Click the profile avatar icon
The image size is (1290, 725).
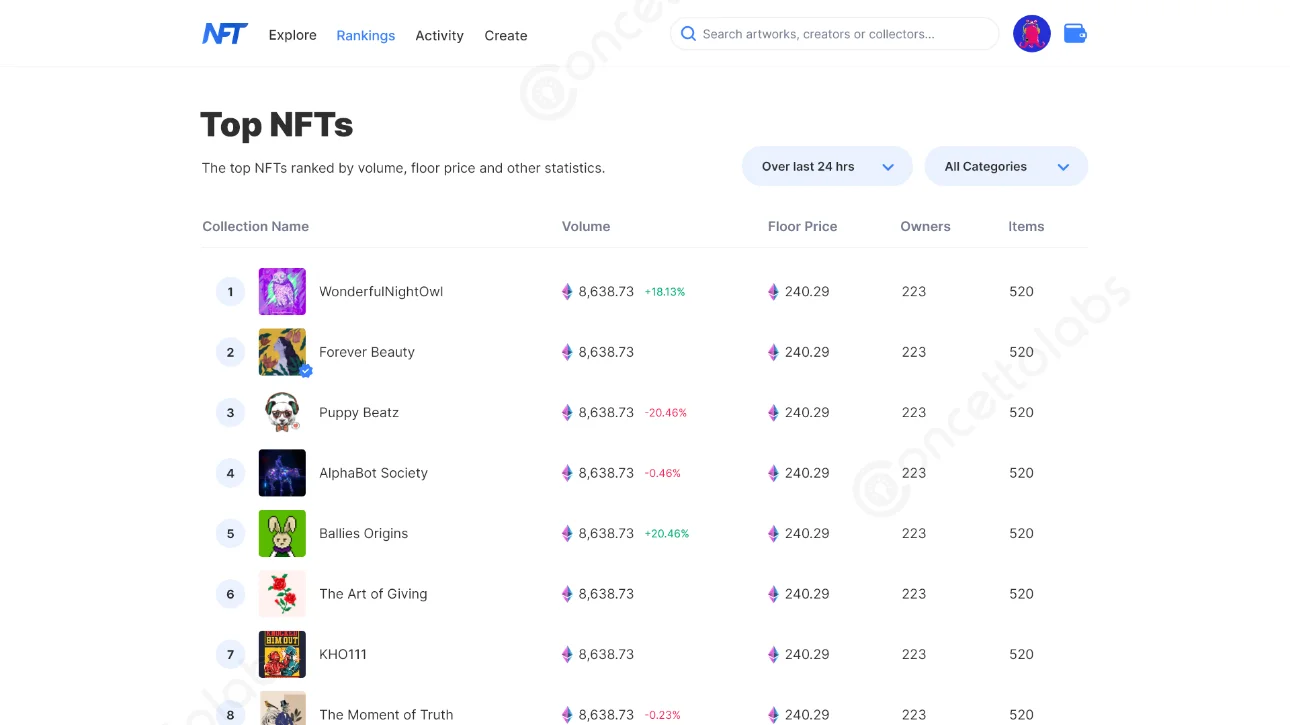[x=1031, y=33]
